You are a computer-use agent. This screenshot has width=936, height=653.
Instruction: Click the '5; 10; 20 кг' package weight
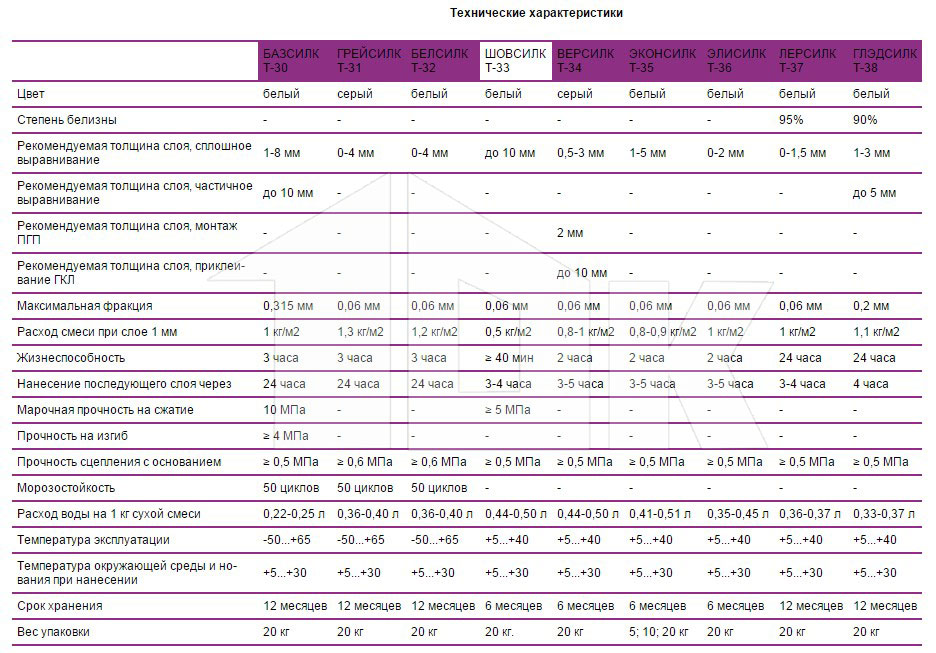658,632
